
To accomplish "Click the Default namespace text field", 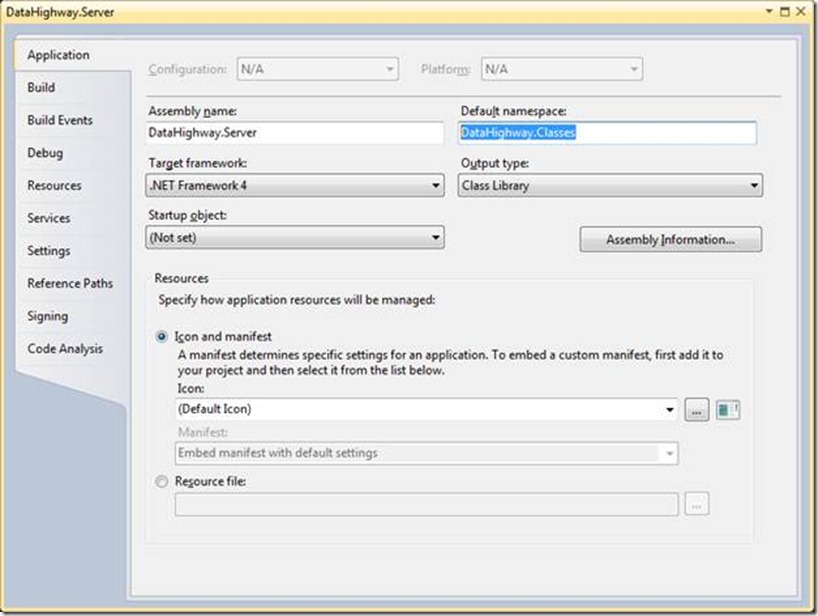I will (x=607, y=132).
